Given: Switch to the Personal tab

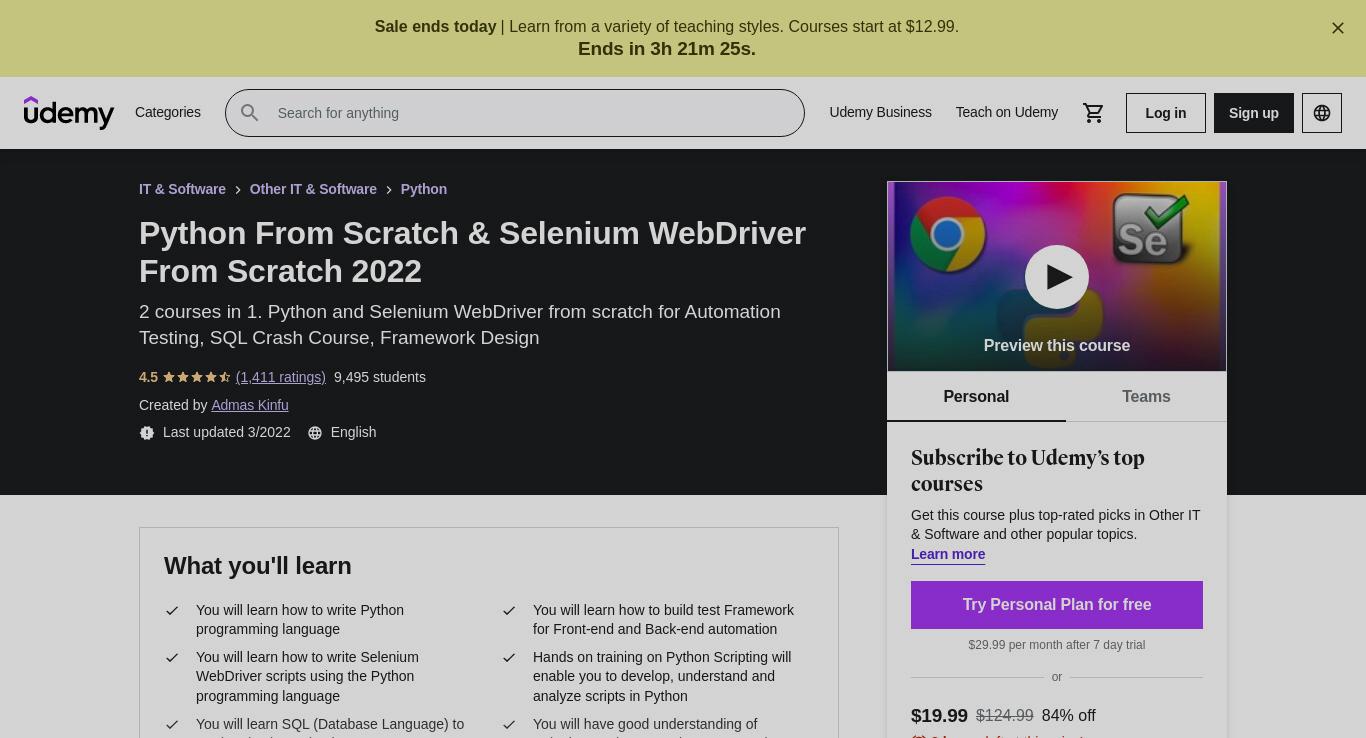Looking at the screenshot, I should point(976,397).
